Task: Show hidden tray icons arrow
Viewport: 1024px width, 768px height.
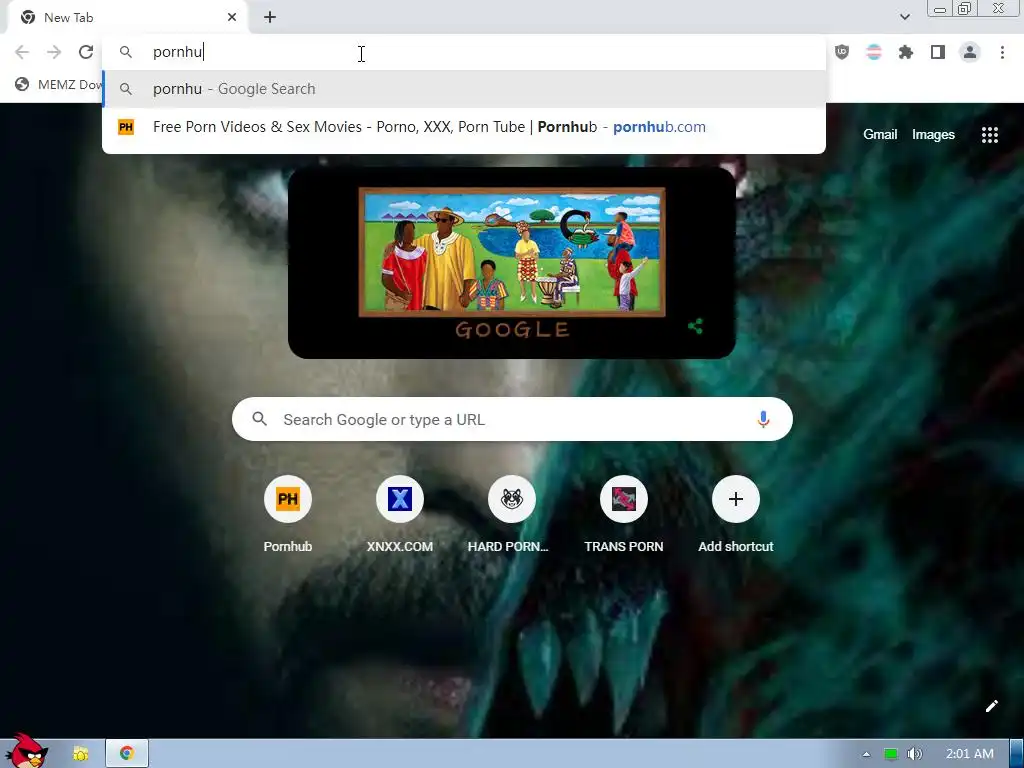Action: (x=867, y=754)
